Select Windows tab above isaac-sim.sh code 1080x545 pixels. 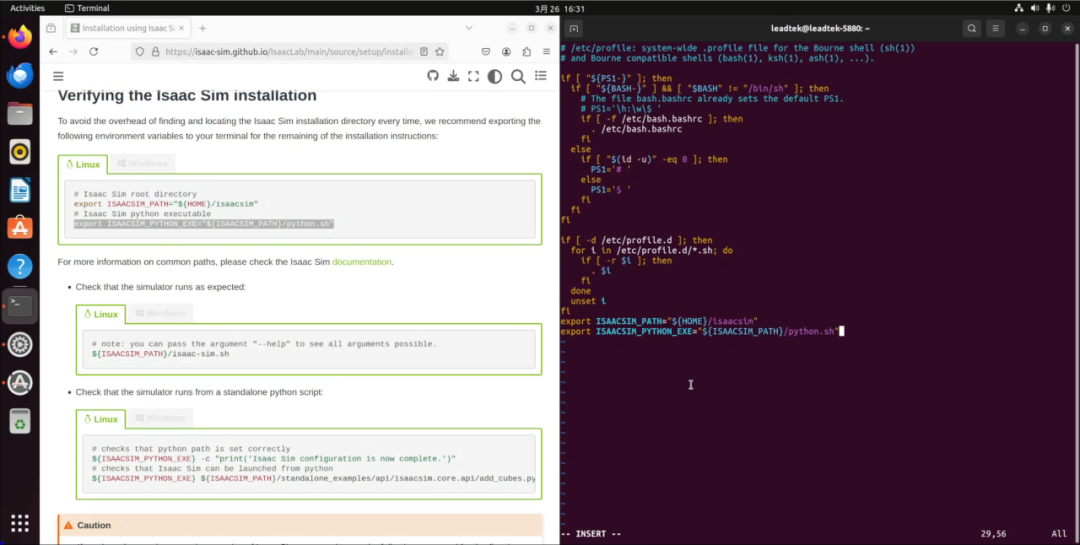pos(160,314)
